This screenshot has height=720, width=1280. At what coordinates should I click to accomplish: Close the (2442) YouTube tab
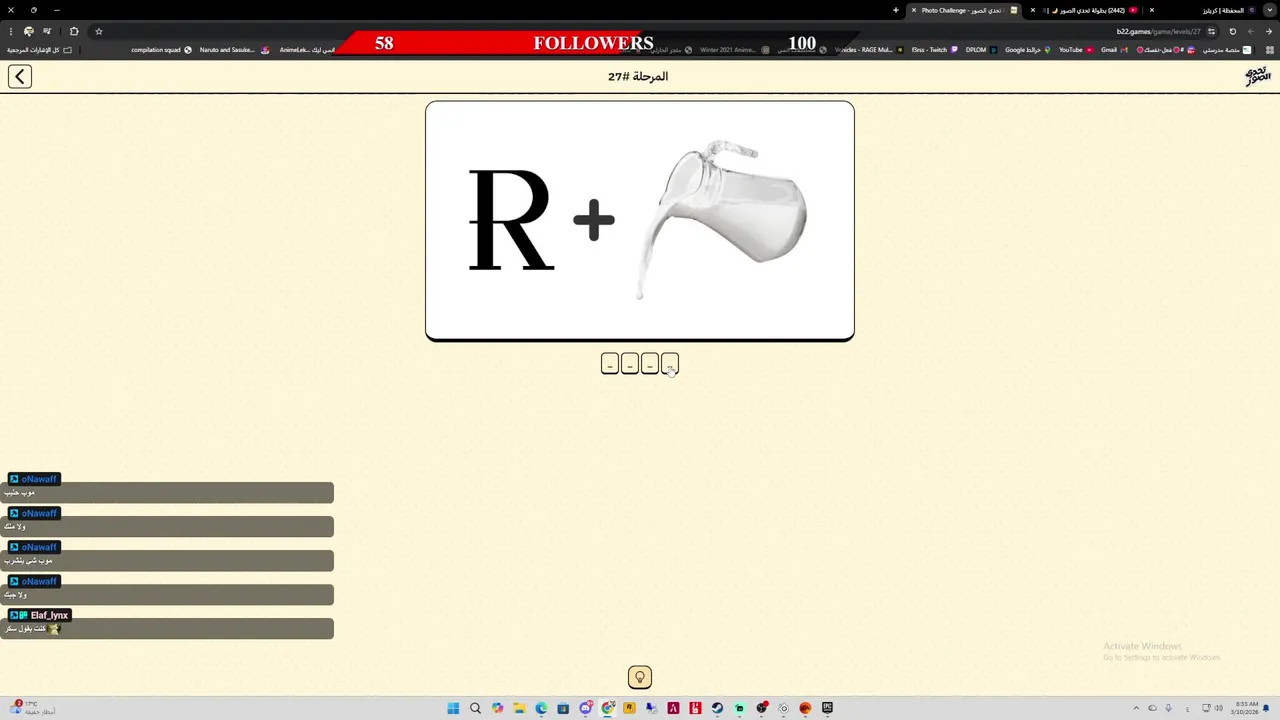pyautogui.click(x=1033, y=10)
